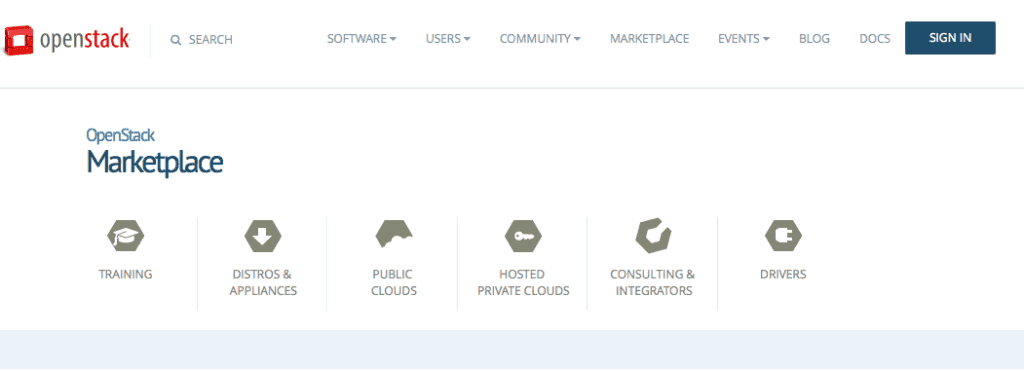This screenshot has height=371, width=1024.
Task: Expand the Users dropdown menu
Action: pyautogui.click(x=448, y=39)
